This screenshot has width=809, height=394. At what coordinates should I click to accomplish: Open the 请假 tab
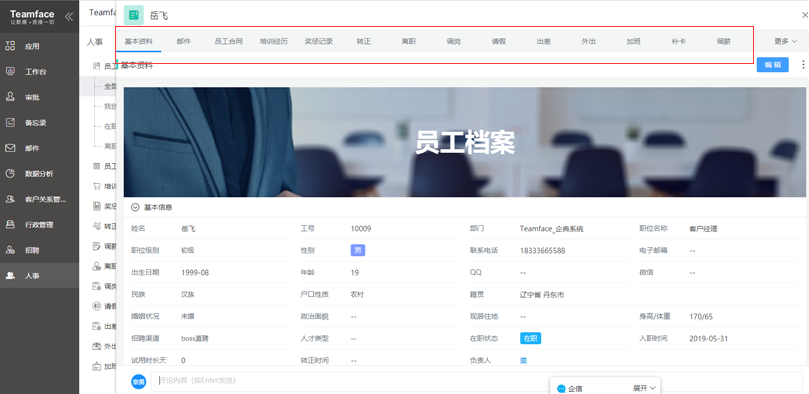coord(498,41)
